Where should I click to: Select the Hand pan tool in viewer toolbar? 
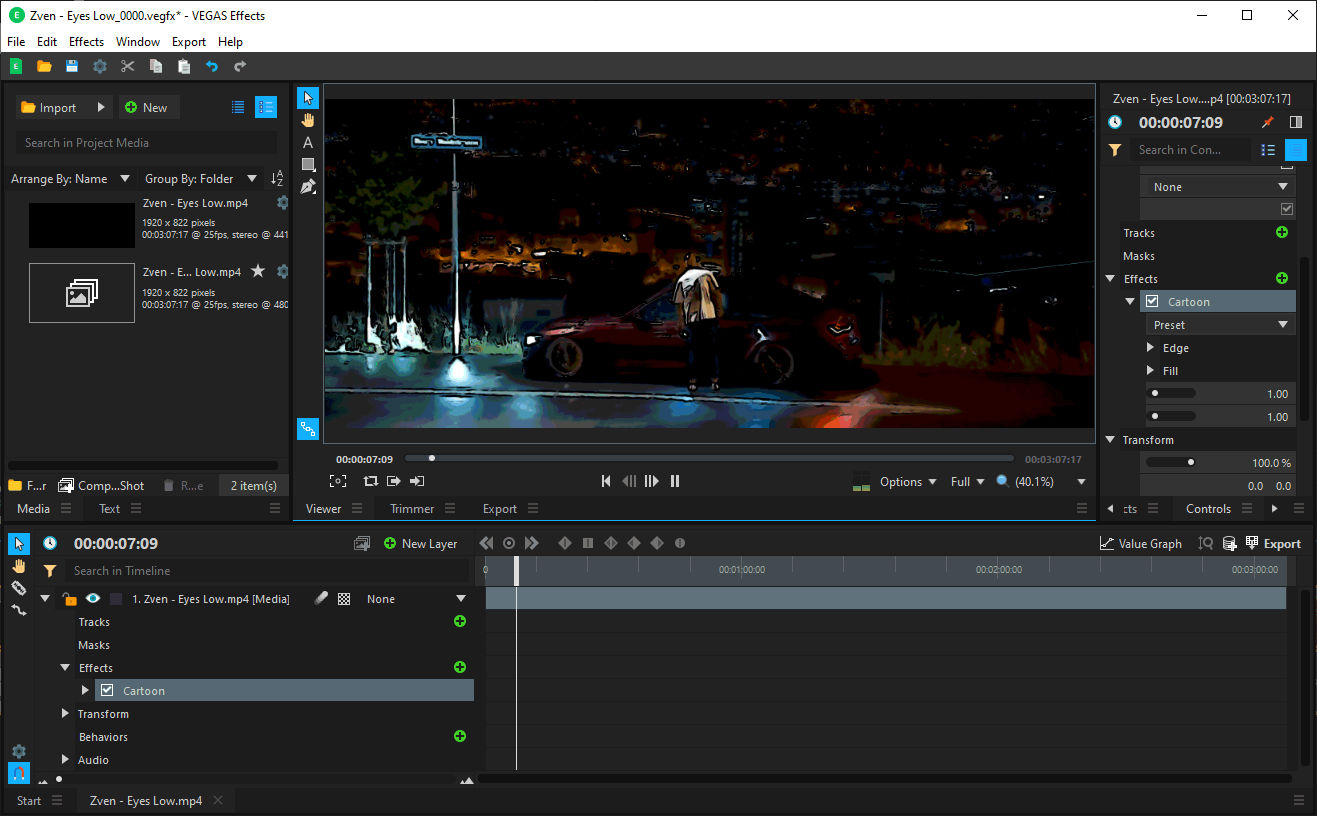[307, 120]
